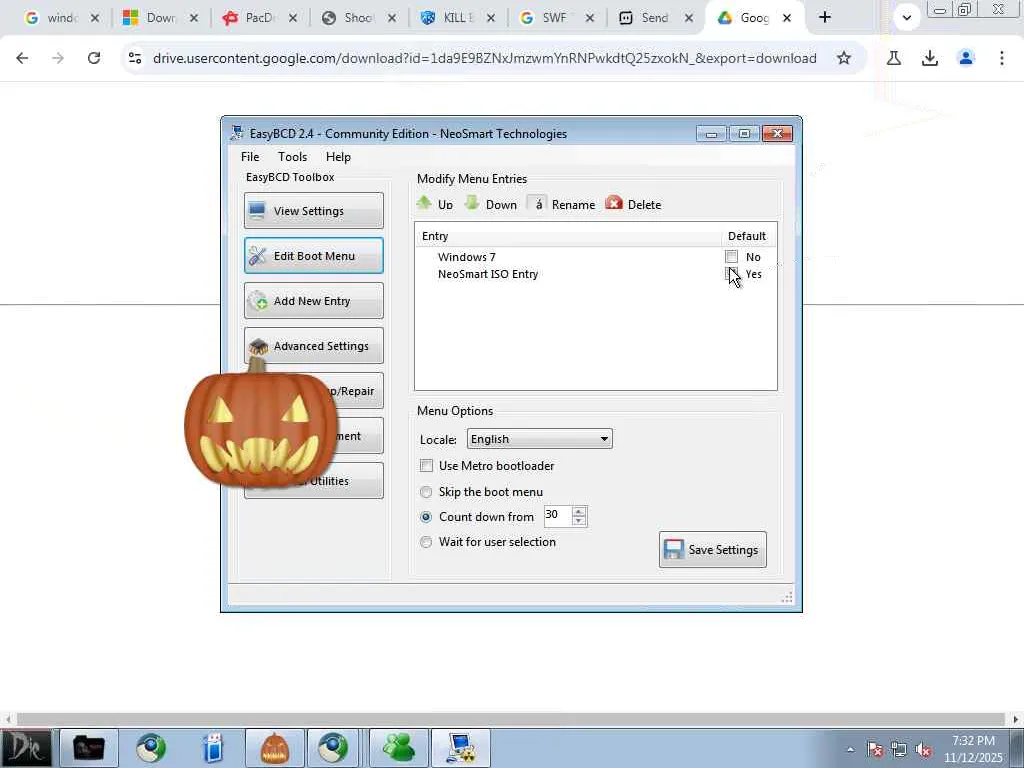Viewport: 1024px width, 768px height.
Task: Select Skip the boot menu option
Action: tap(426, 492)
